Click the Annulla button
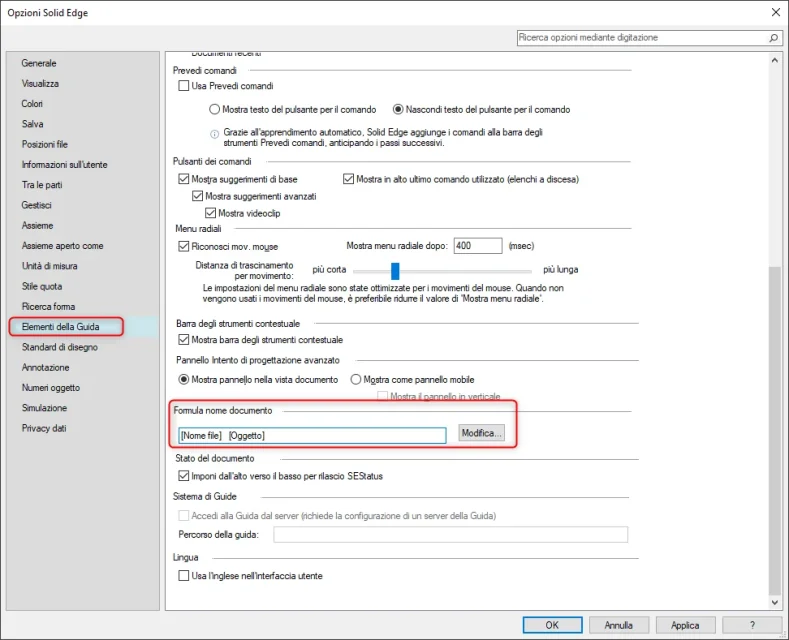 coord(618,625)
